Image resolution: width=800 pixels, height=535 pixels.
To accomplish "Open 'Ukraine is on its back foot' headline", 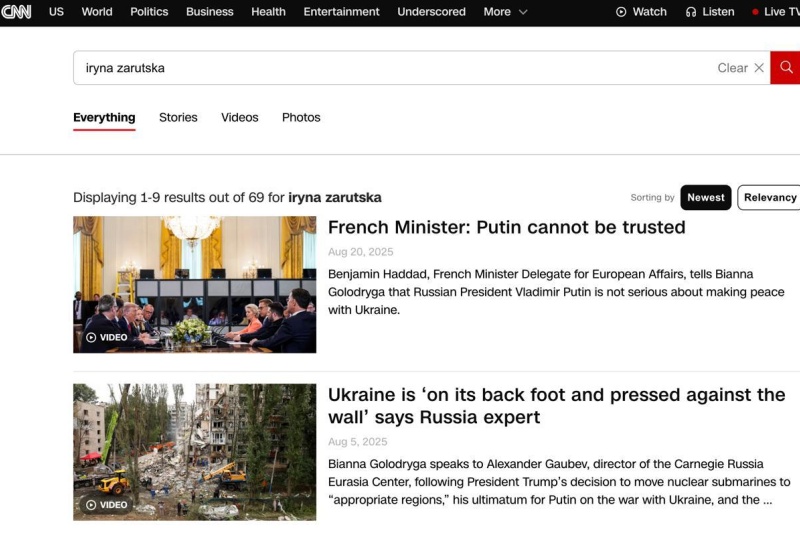I will click(x=556, y=405).
